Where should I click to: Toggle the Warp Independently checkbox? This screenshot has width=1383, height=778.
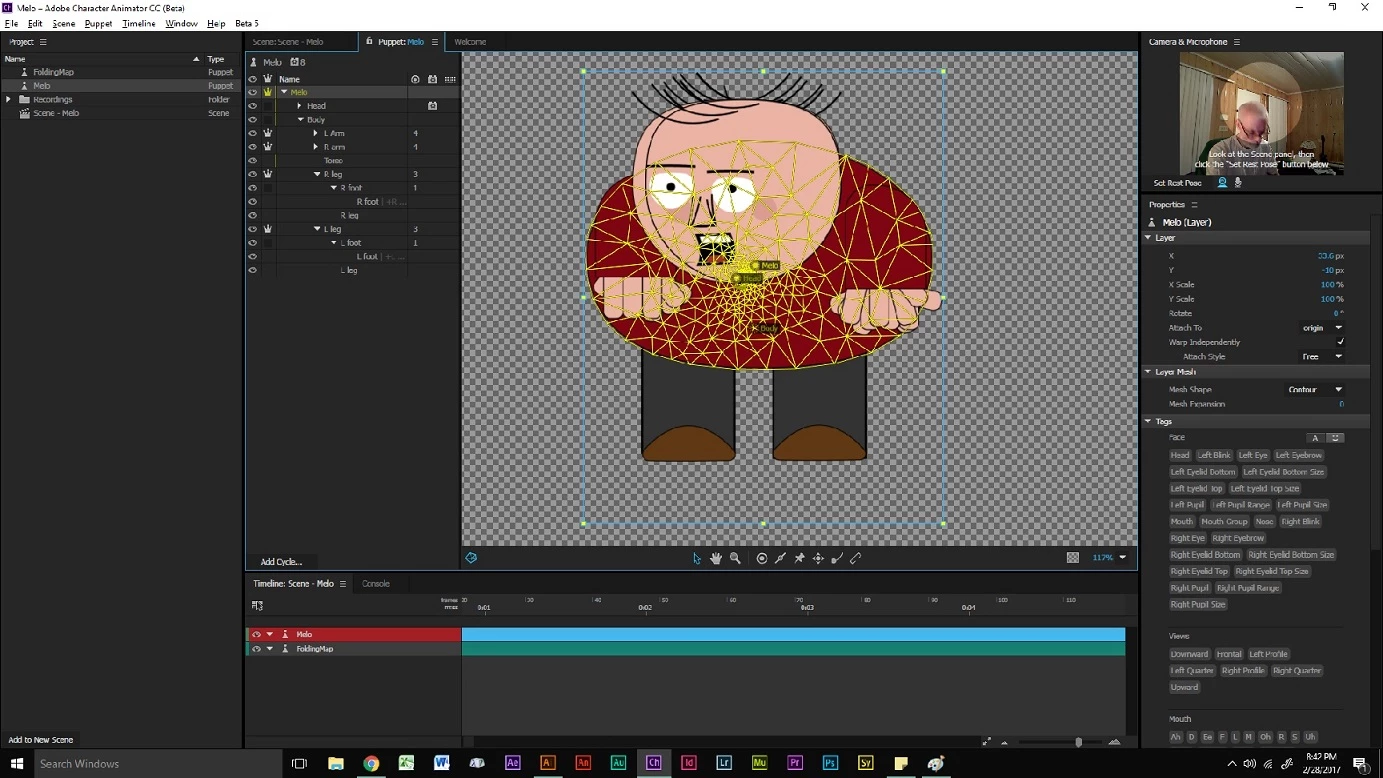[x=1340, y=342]
